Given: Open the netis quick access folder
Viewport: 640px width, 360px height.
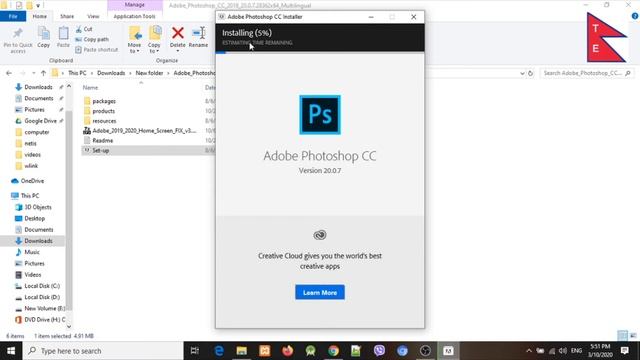Looking at the screenshot, I should point(30,143).
